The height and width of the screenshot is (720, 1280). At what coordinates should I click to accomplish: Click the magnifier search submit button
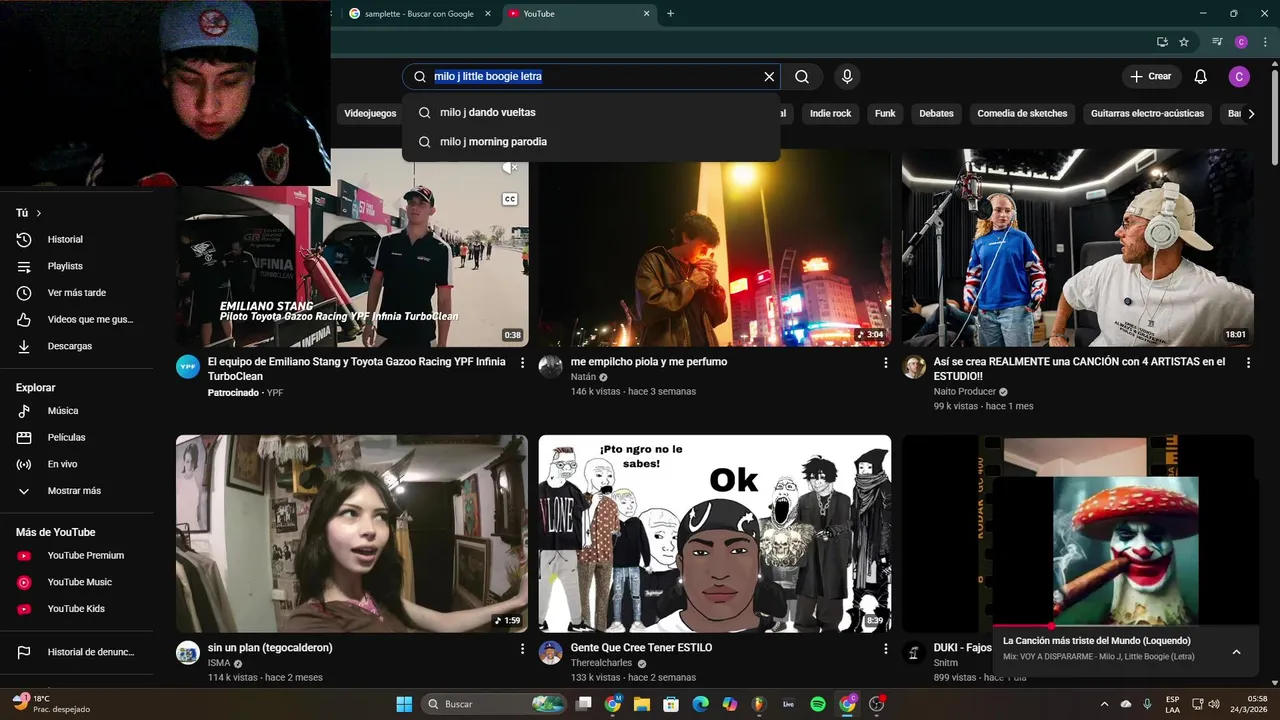pyautogui.click(x=802, y=76)
